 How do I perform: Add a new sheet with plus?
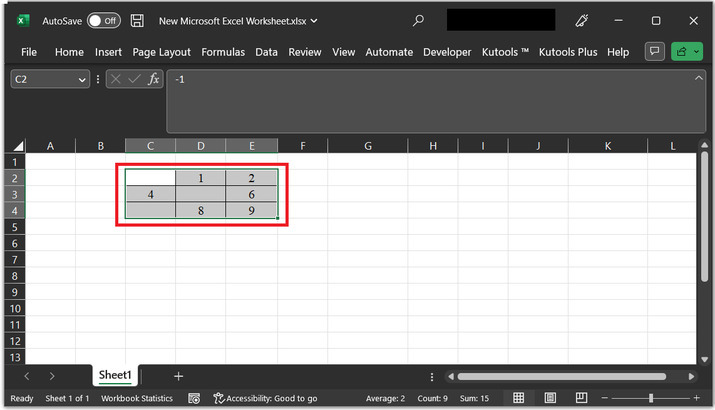179,376
